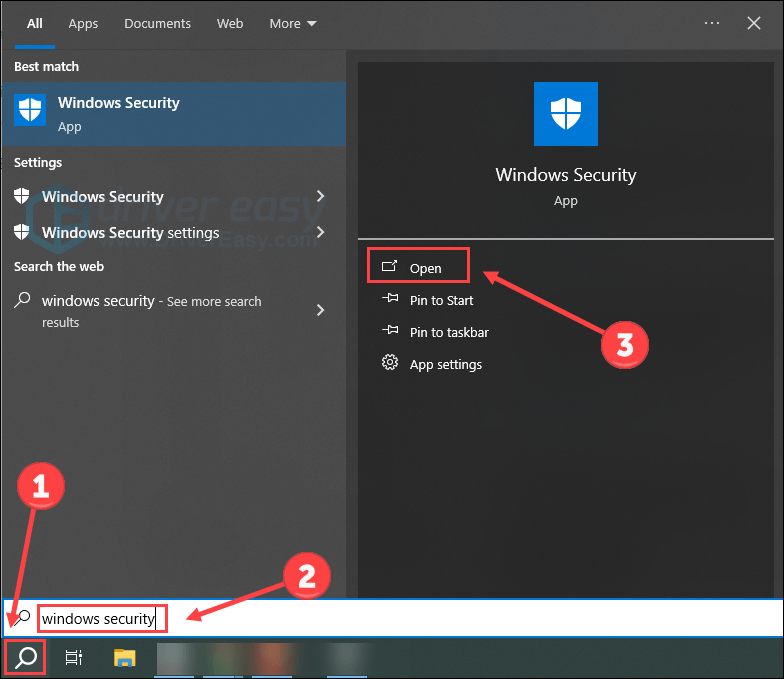Click shield icon beside Windows Security settings
The image size is (784, 679).
point(22,232)
